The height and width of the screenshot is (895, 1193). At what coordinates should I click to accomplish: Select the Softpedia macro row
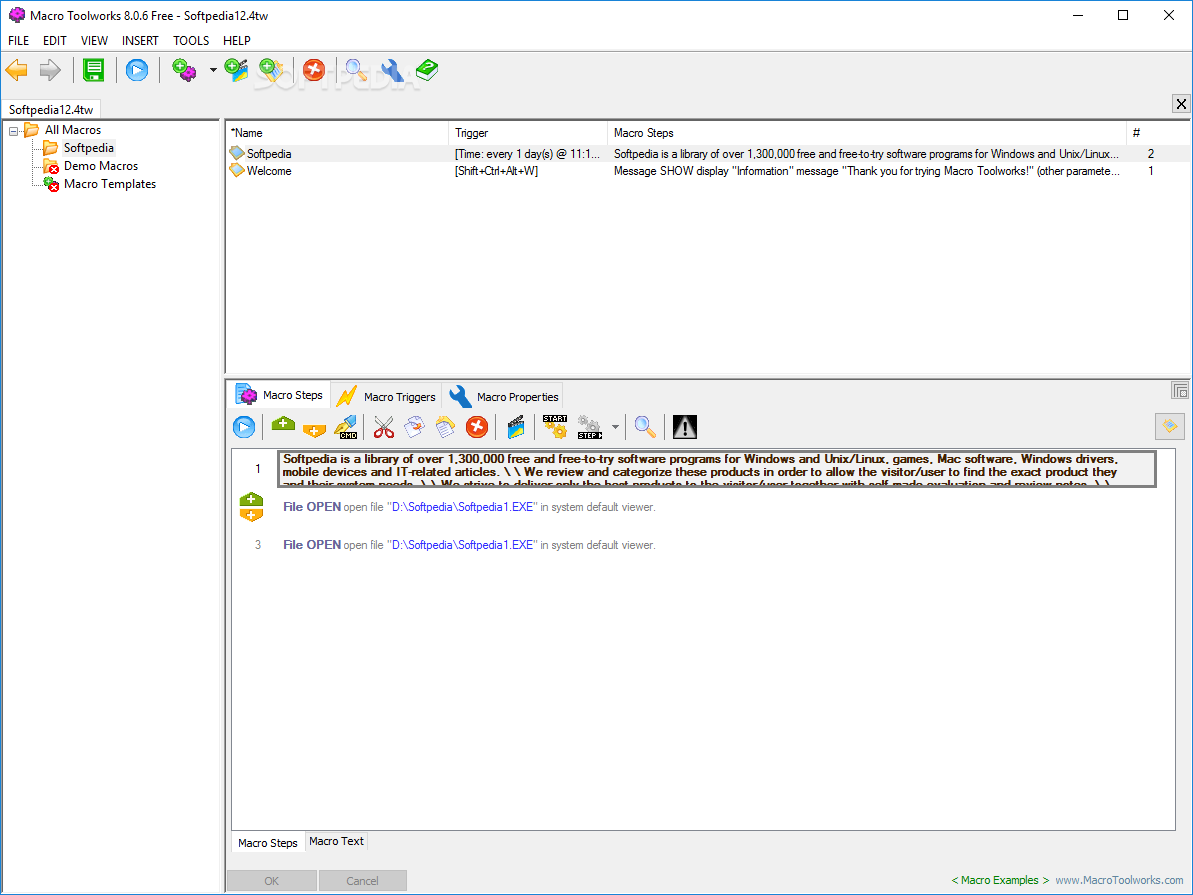[x=708, y=154]
